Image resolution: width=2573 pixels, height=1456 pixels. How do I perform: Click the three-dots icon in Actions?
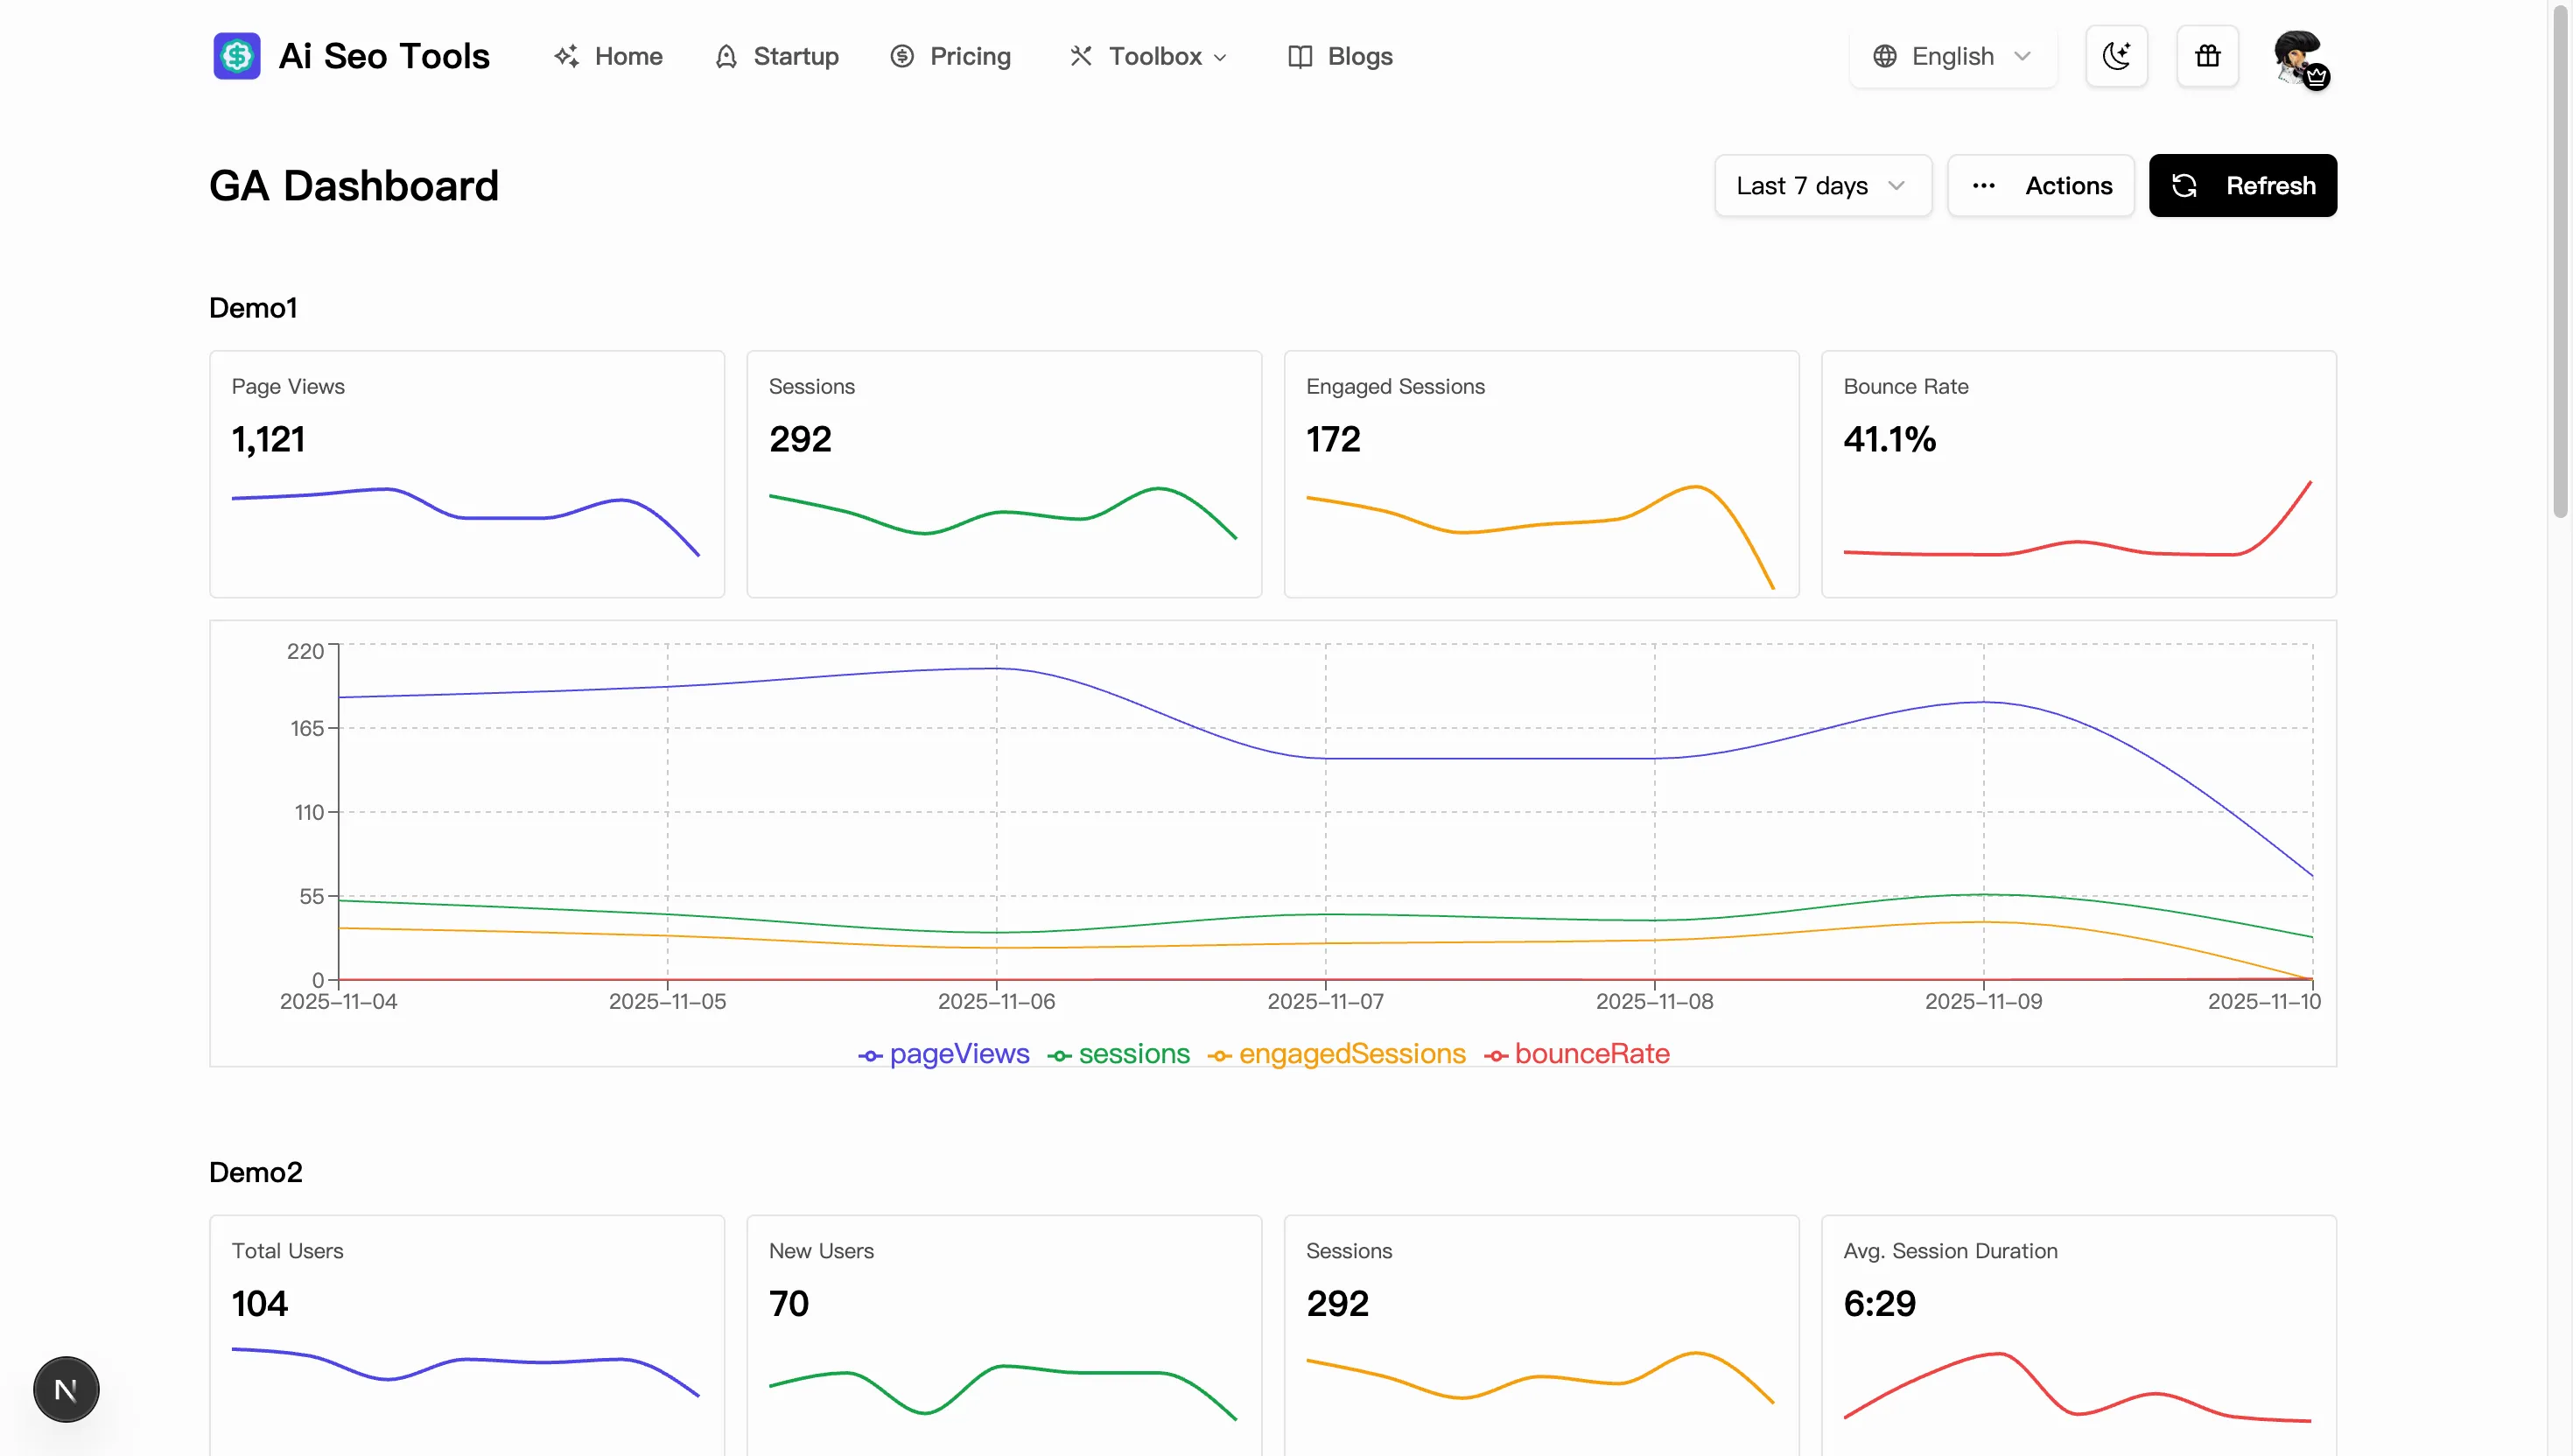[x=1984, y=186]
